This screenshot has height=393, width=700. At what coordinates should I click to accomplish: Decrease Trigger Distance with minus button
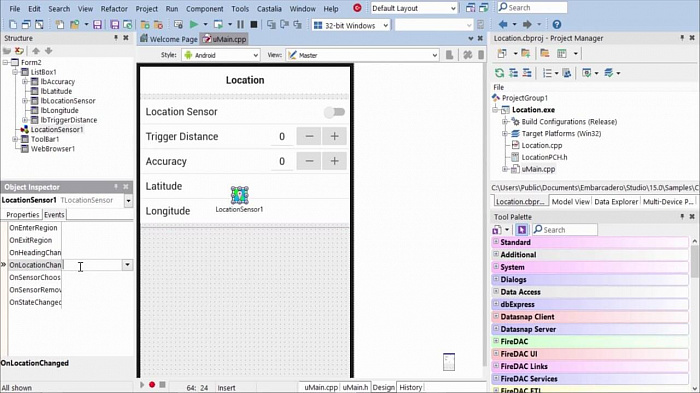(309, 136)
